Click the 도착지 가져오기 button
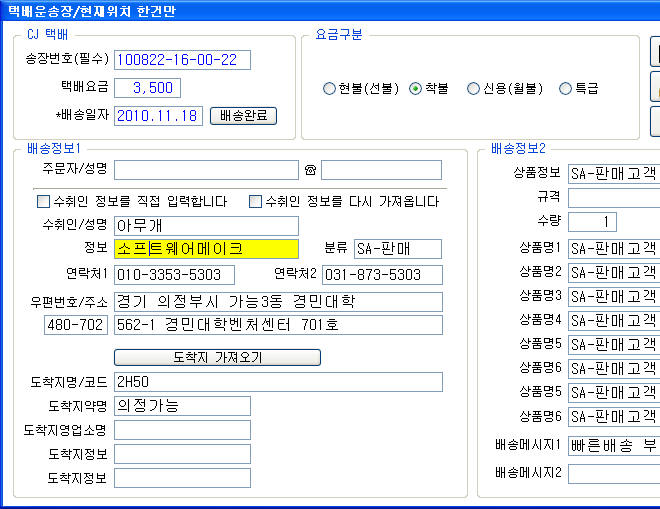Viewport: 660px width, 509px height. (x=217, y=357)
